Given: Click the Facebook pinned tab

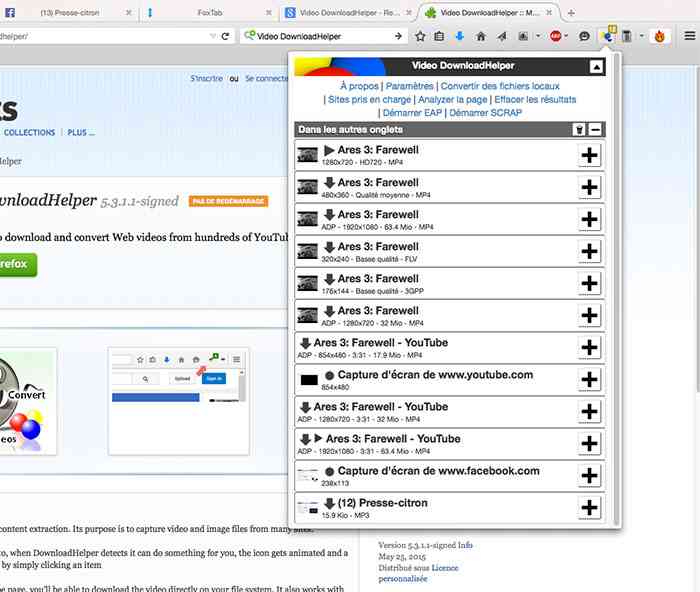Looking at the screenshot, I should (x=10, y=13).
